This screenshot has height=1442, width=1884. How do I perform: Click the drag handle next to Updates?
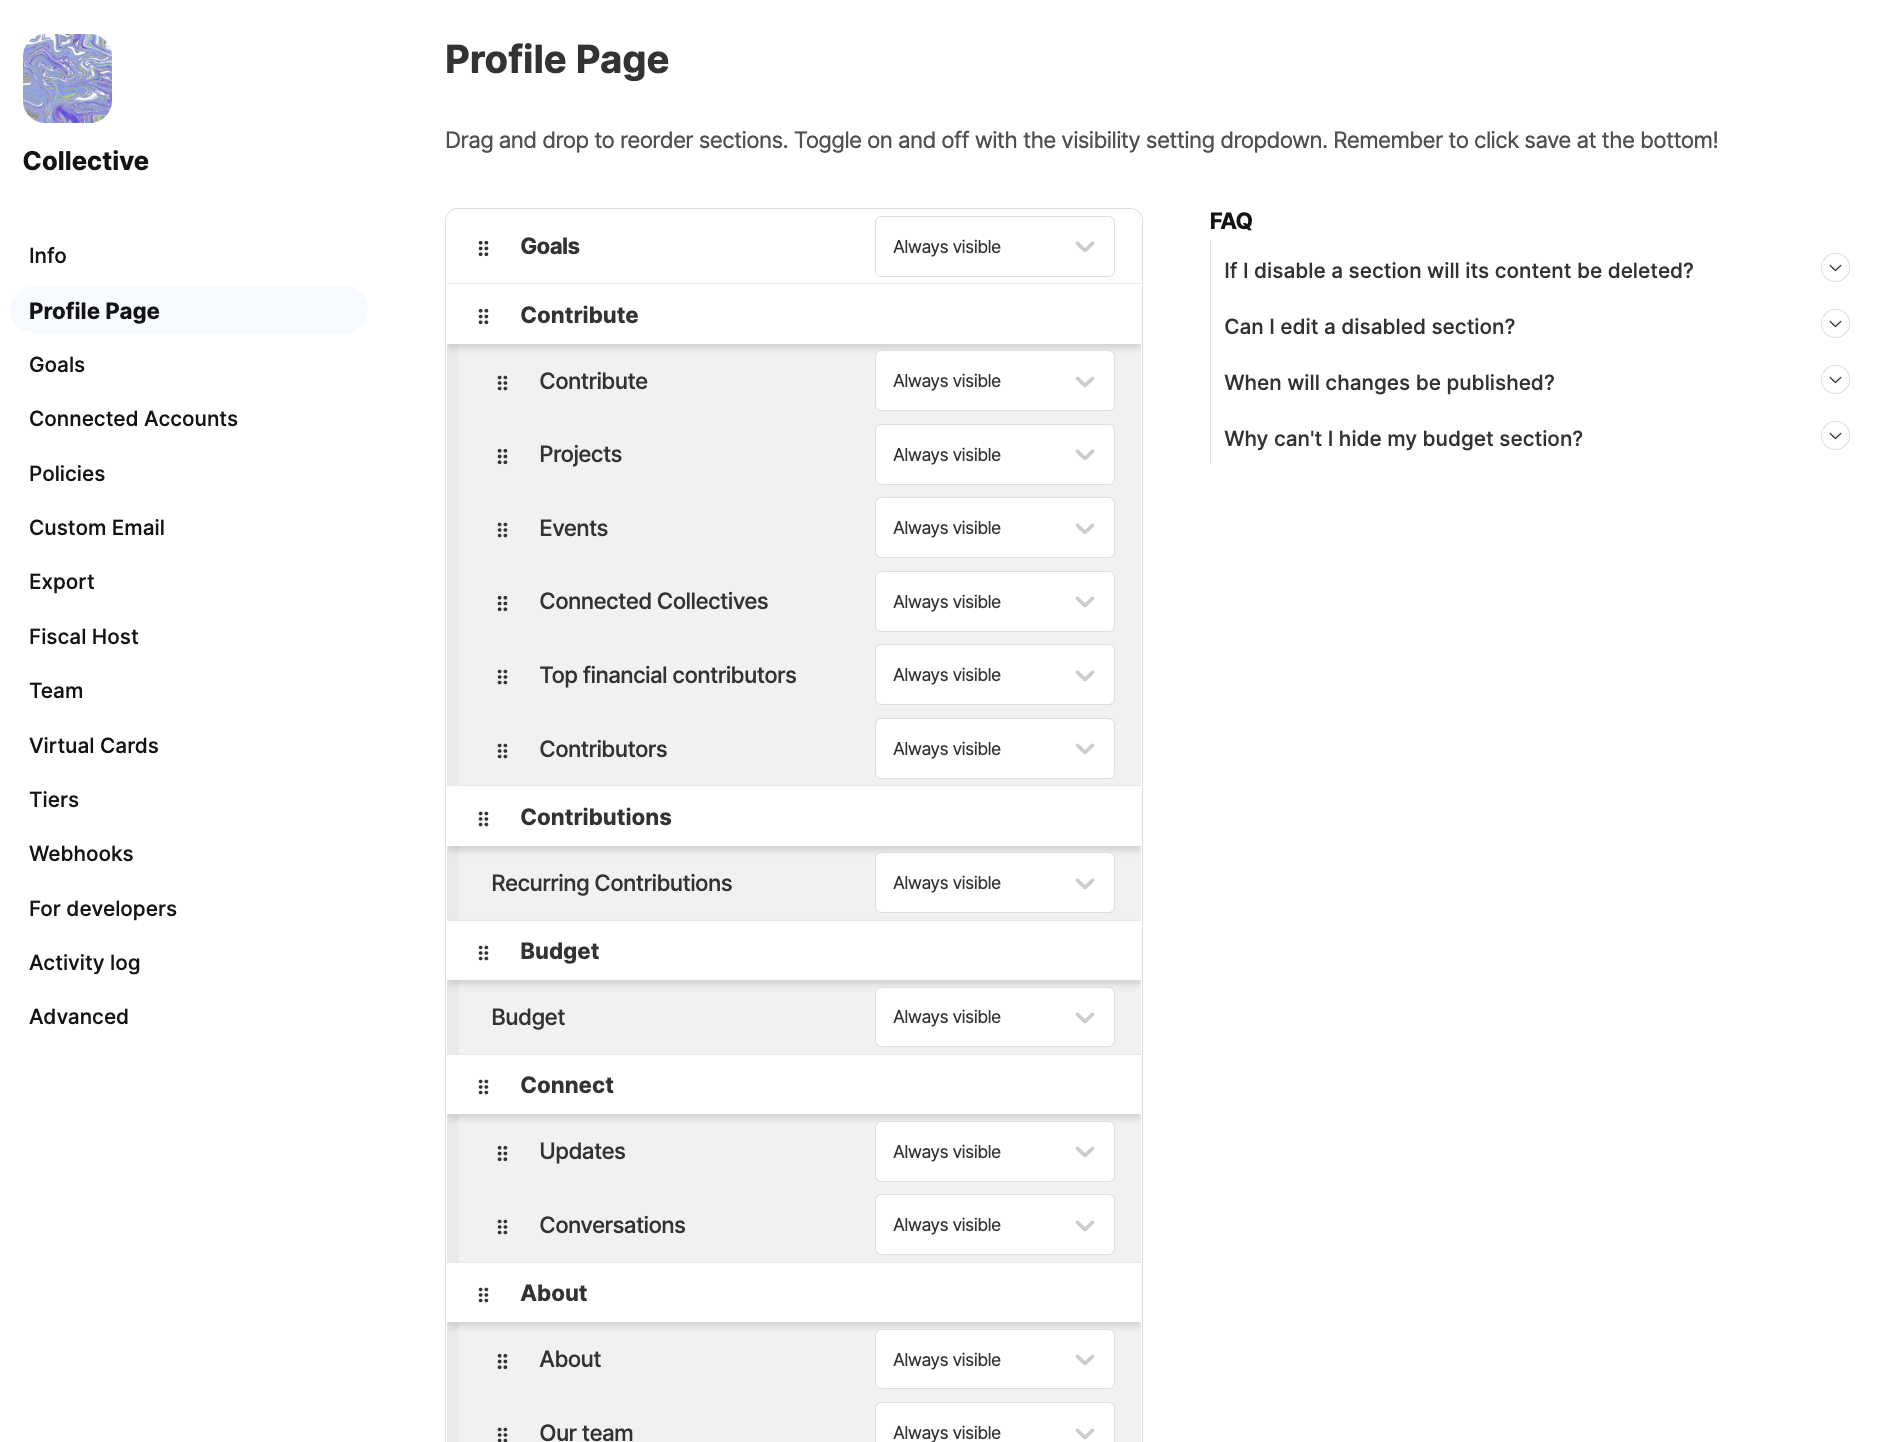pos(502,1153)
